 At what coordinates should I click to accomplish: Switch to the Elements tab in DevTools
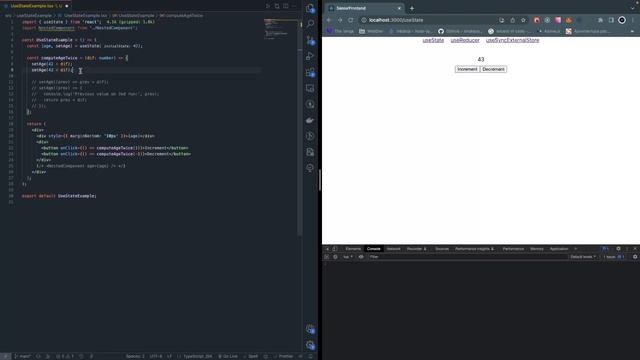tap(353, 249)
